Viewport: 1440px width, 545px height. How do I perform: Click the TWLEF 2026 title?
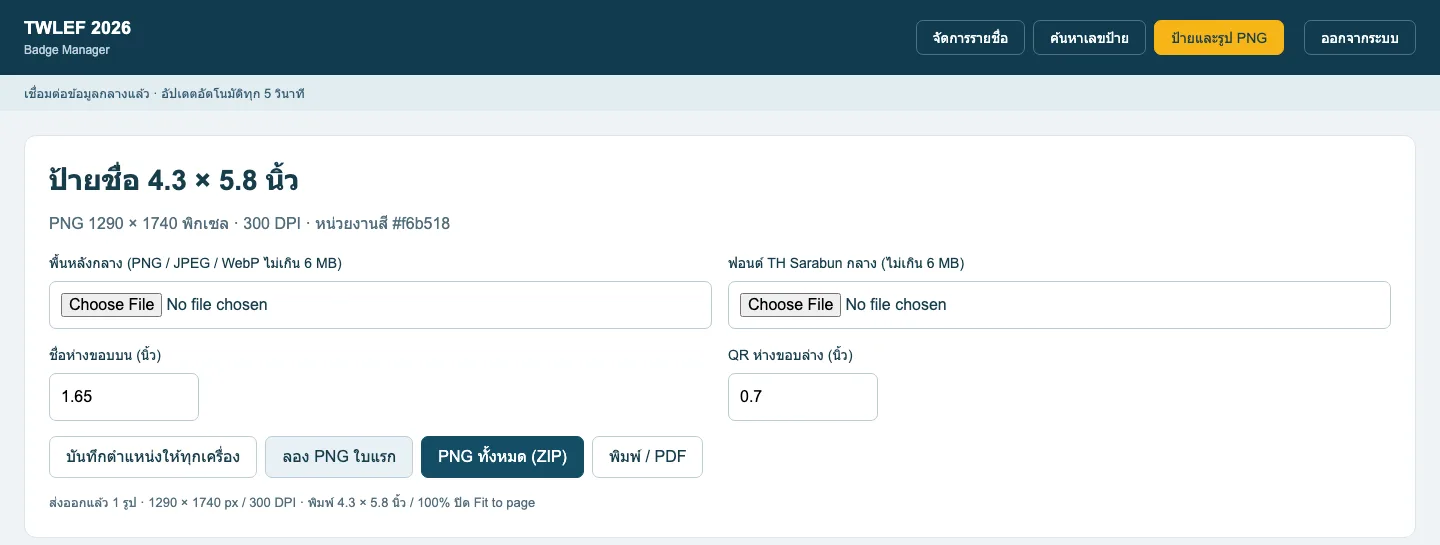(x=77, y=28)
